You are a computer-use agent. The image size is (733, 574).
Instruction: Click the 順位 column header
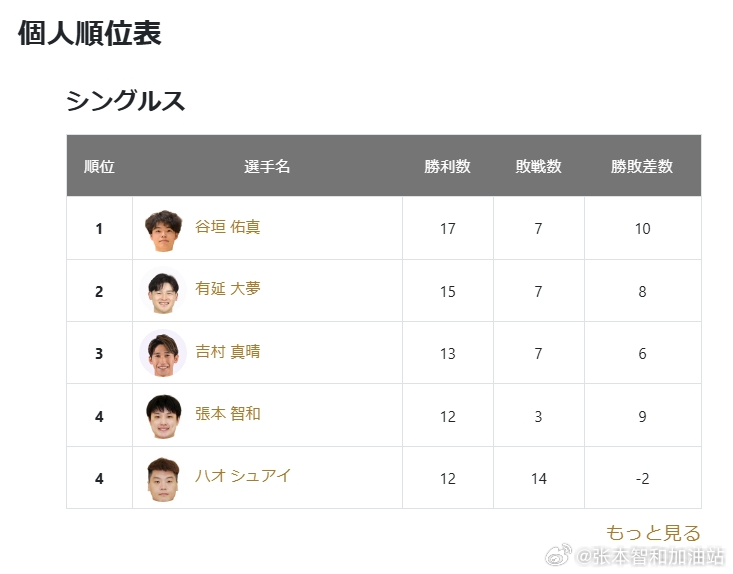point(99,166)
